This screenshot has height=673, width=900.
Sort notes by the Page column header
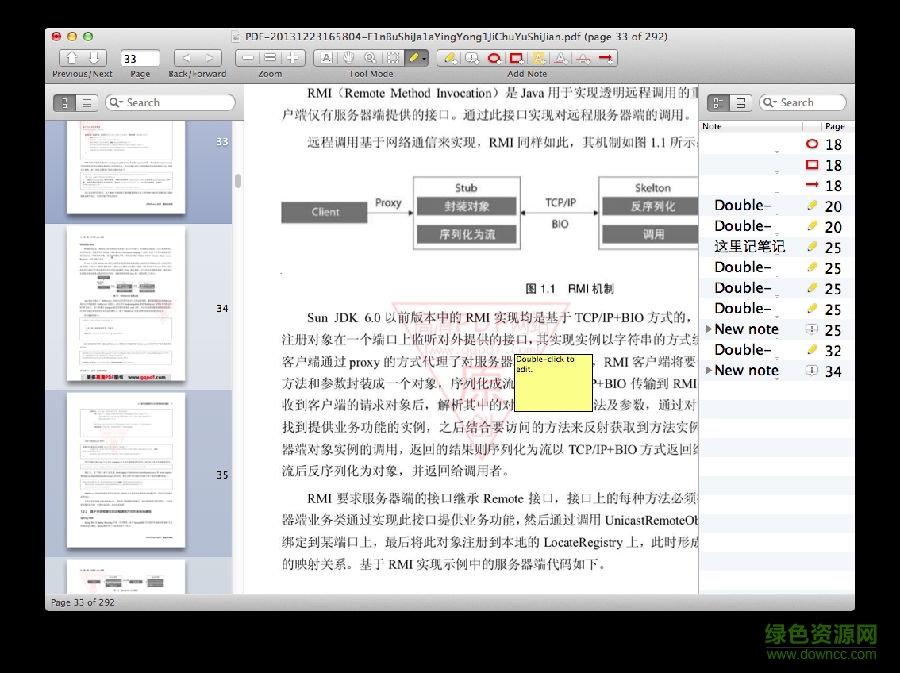pyautogui.click(x=835, y=127)
